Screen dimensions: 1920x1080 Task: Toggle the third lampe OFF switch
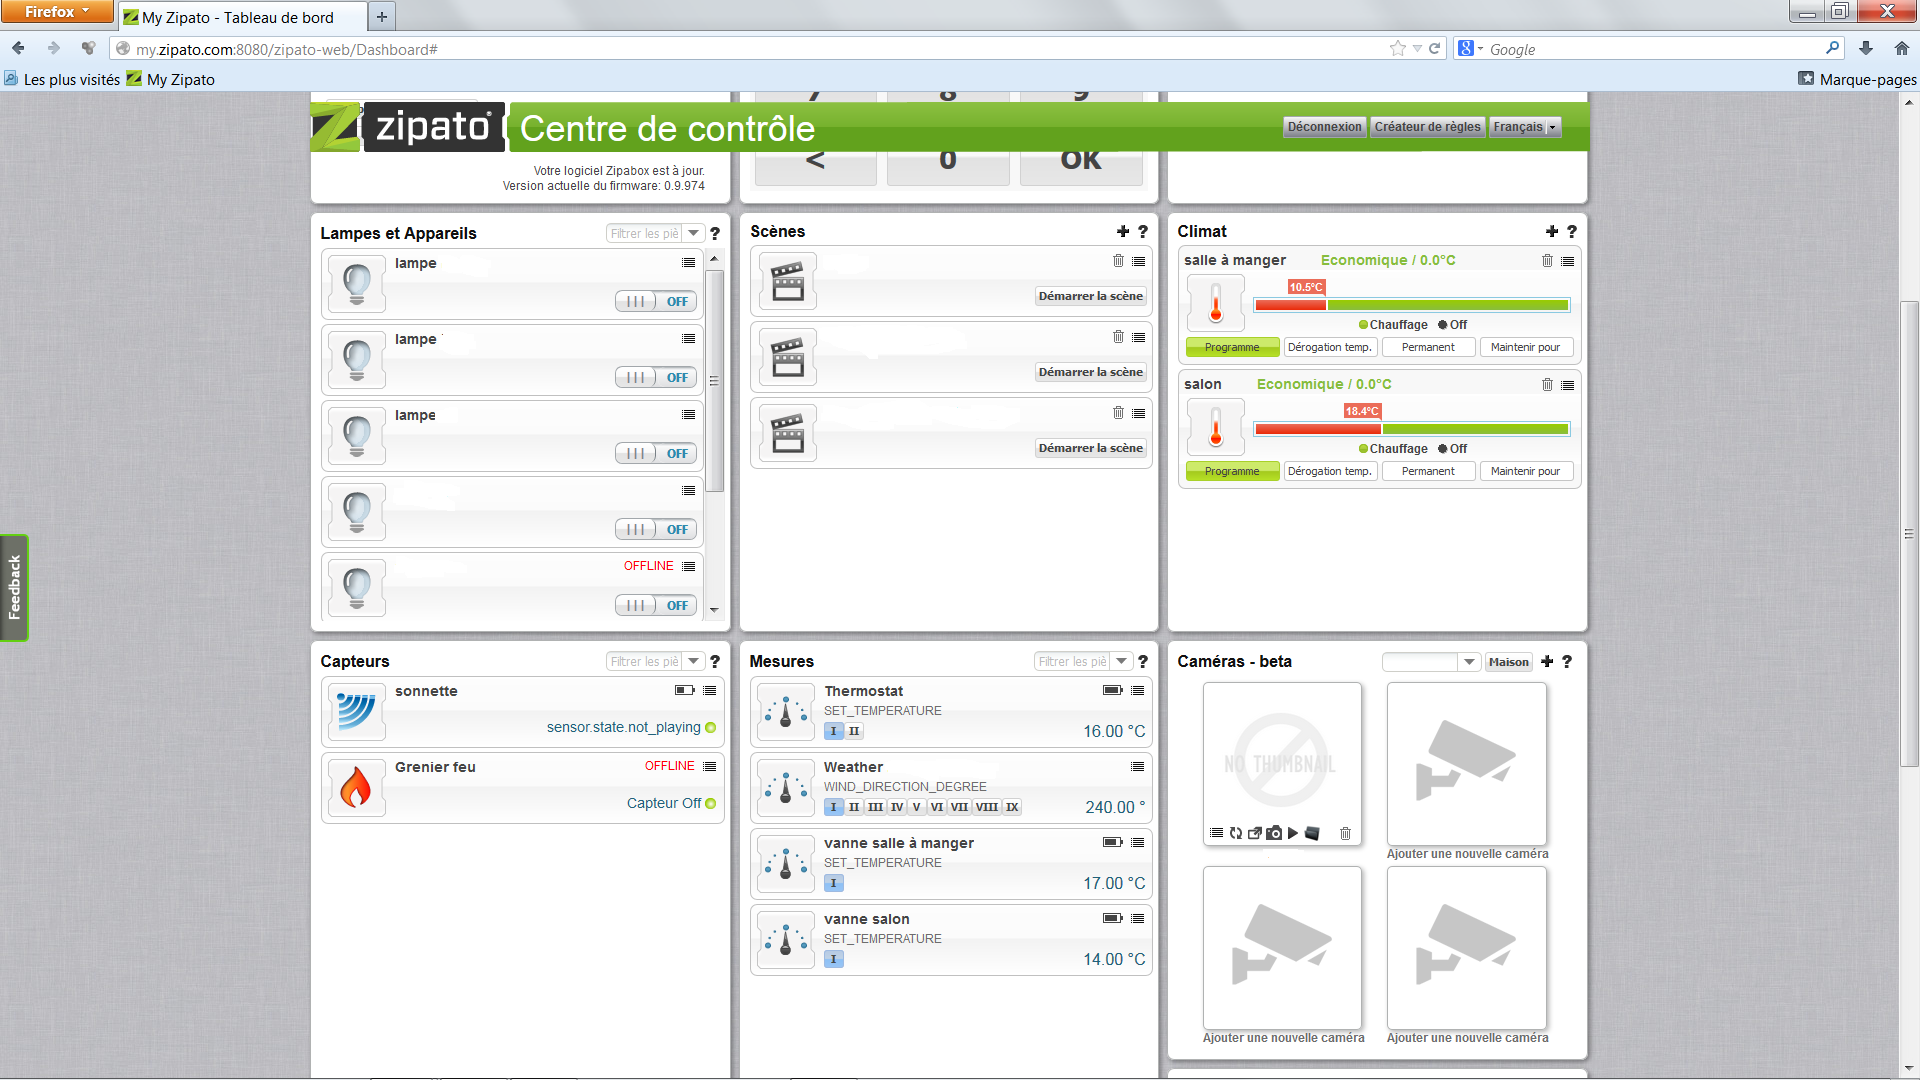(x=655, y=454)
